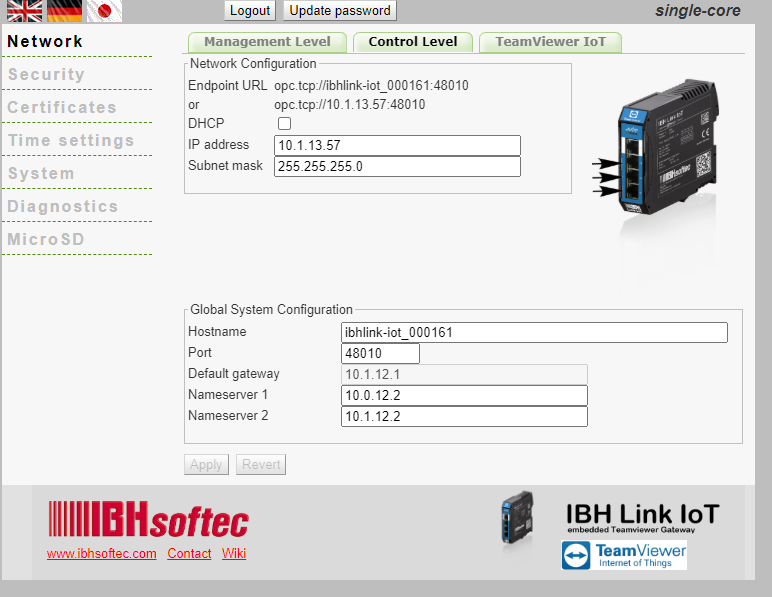Visit the www.ibhsoftec.com link

click(101, 553)
